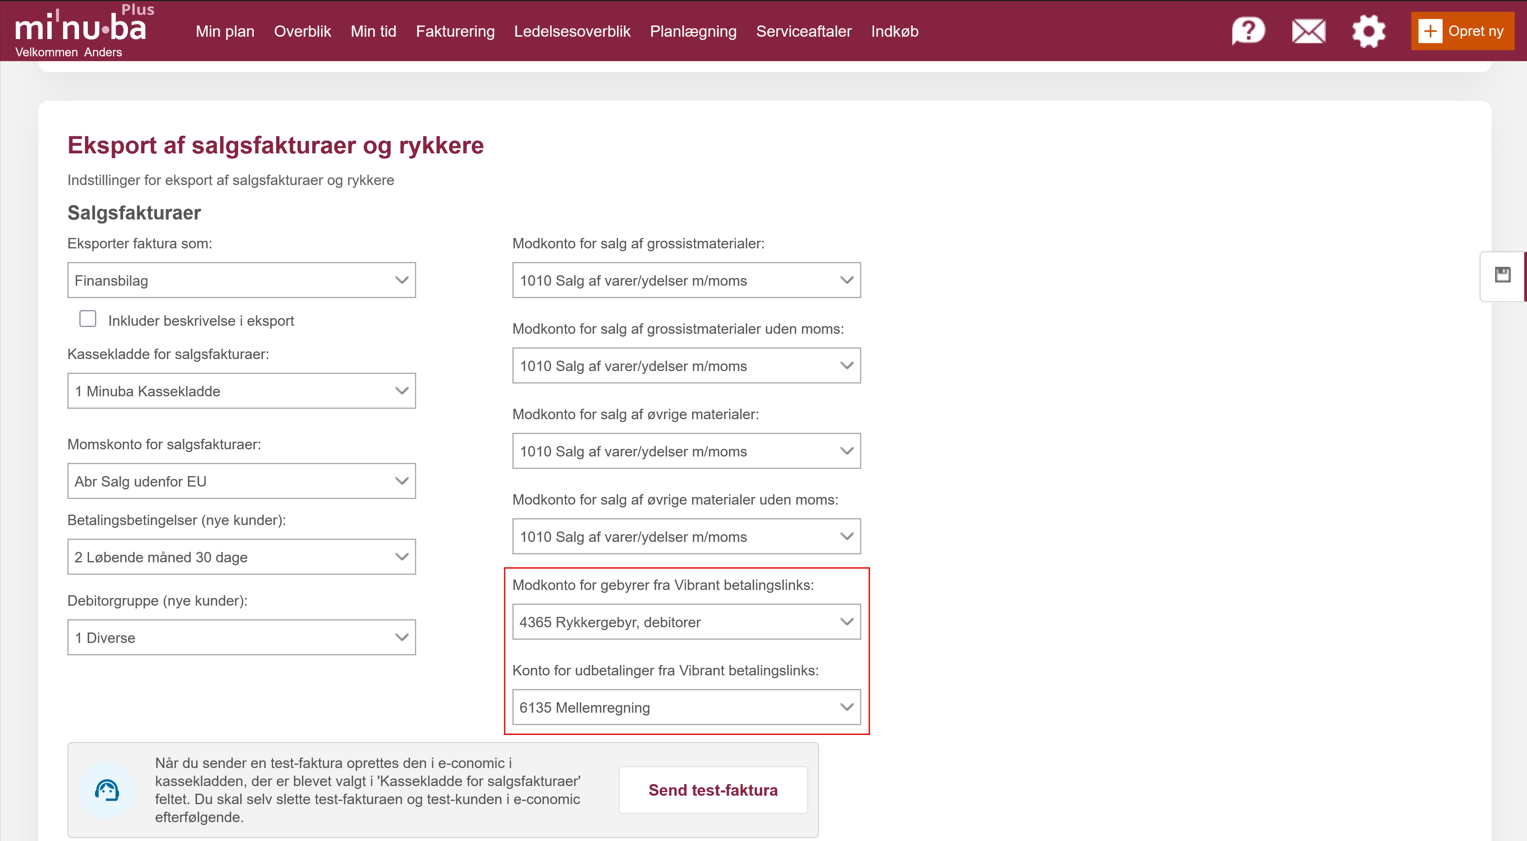Expand Betalingsbetingelser dropdown
The height and width of the screenshot is (841, 1527).
point(241,557)
